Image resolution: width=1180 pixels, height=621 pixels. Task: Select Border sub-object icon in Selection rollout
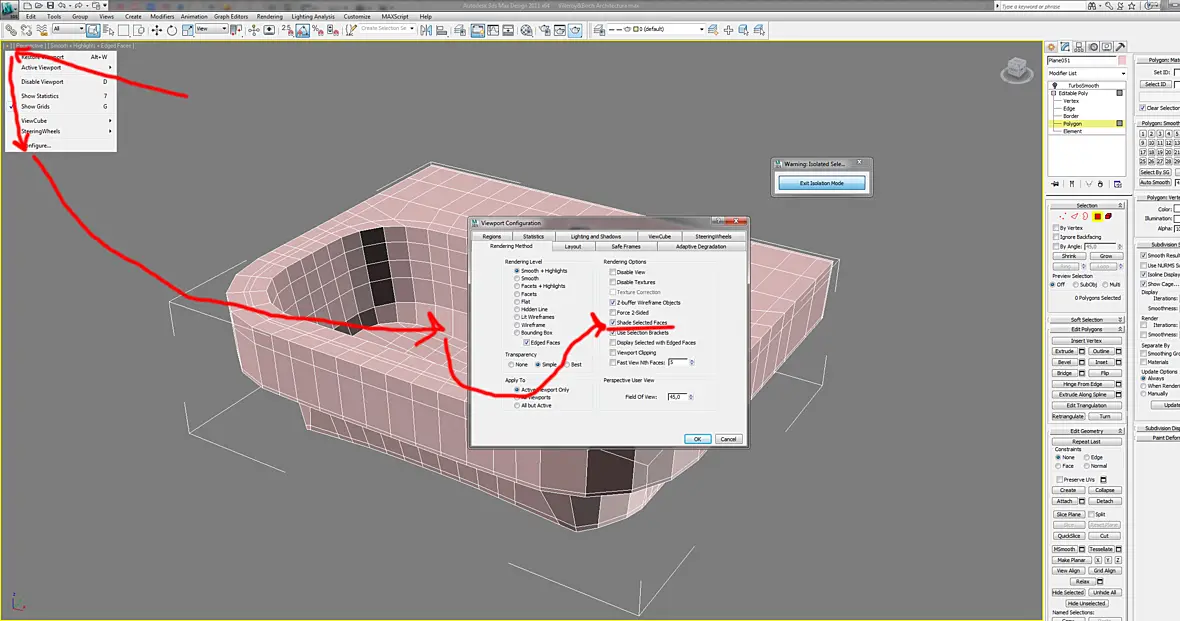point(1085,216)
